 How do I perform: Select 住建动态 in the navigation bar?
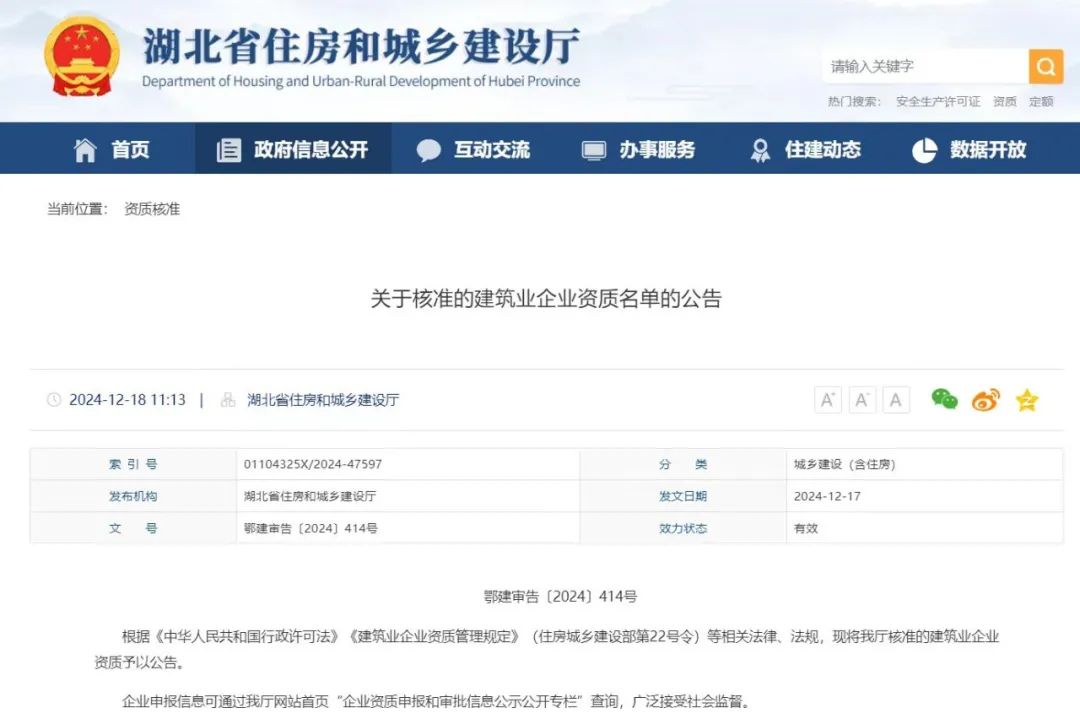[x=805, y=150]
